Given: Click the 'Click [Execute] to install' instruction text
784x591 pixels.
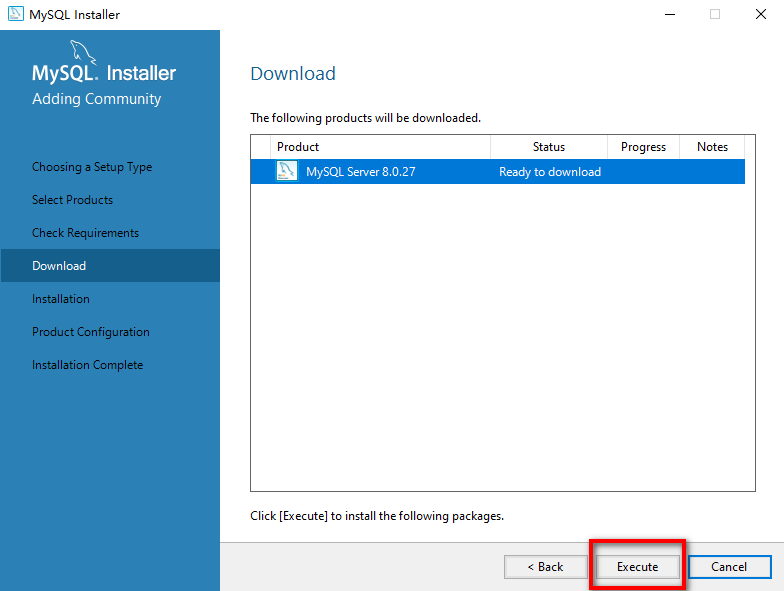Looking at the screenshot, I should [377, 516].
